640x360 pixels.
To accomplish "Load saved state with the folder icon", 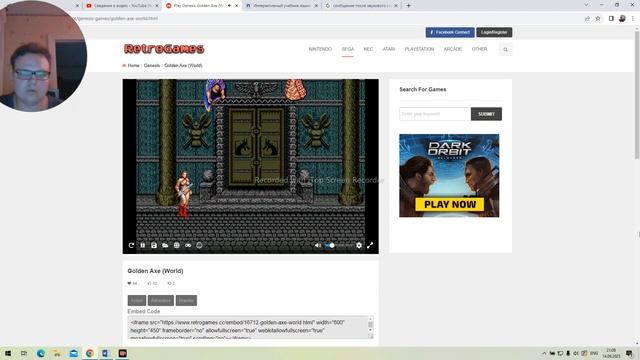I will click(x=165, y=245).
